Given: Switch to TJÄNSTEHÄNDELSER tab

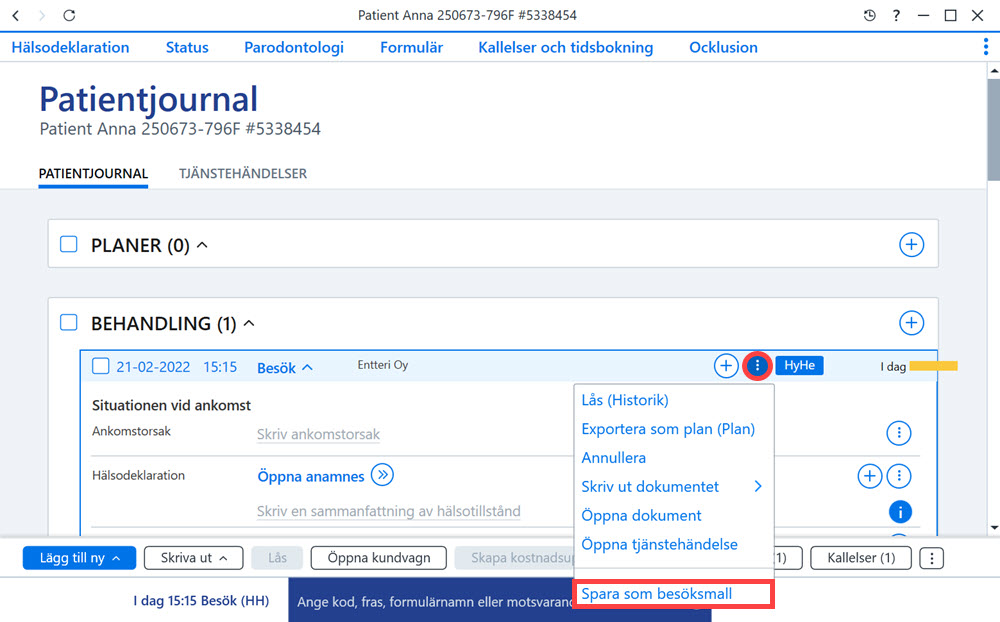Looking at the screenshot, I should pyautogui.click(x=242, y=174).
